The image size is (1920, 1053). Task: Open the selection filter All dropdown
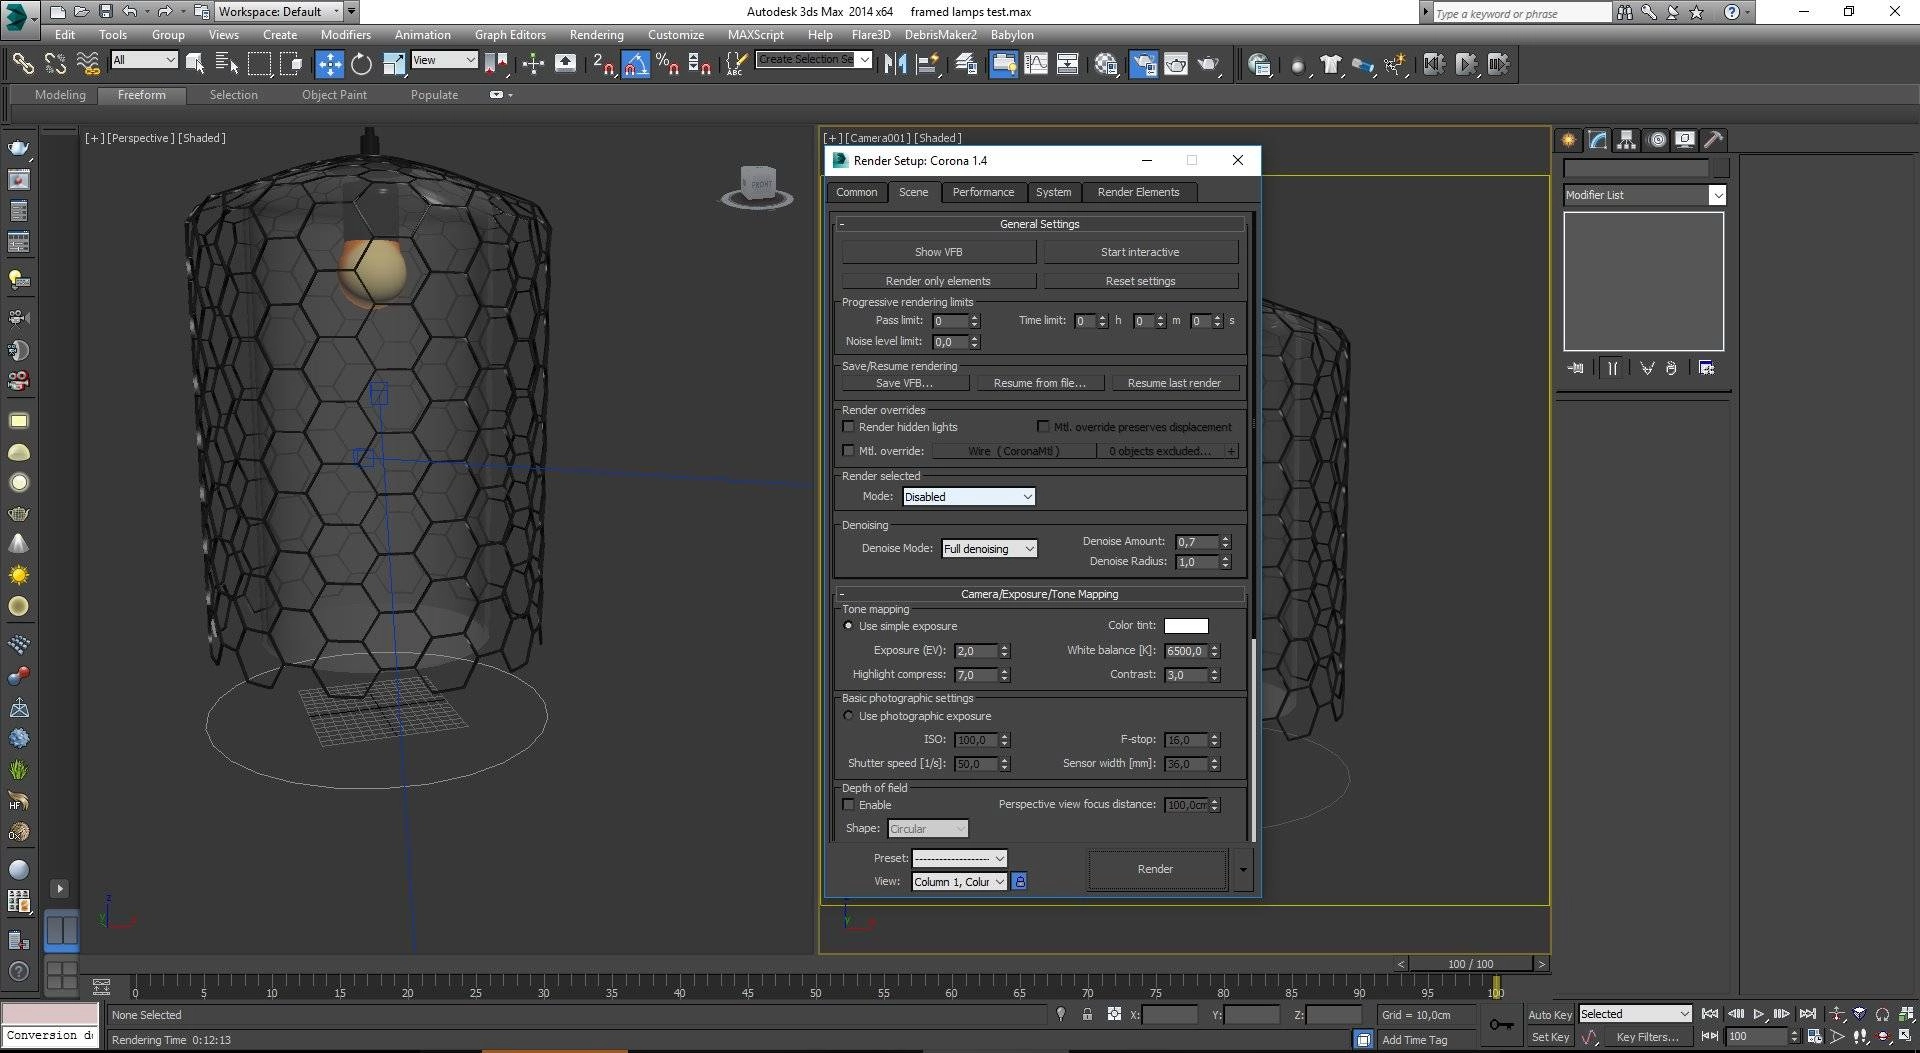(x=144, y=60)
